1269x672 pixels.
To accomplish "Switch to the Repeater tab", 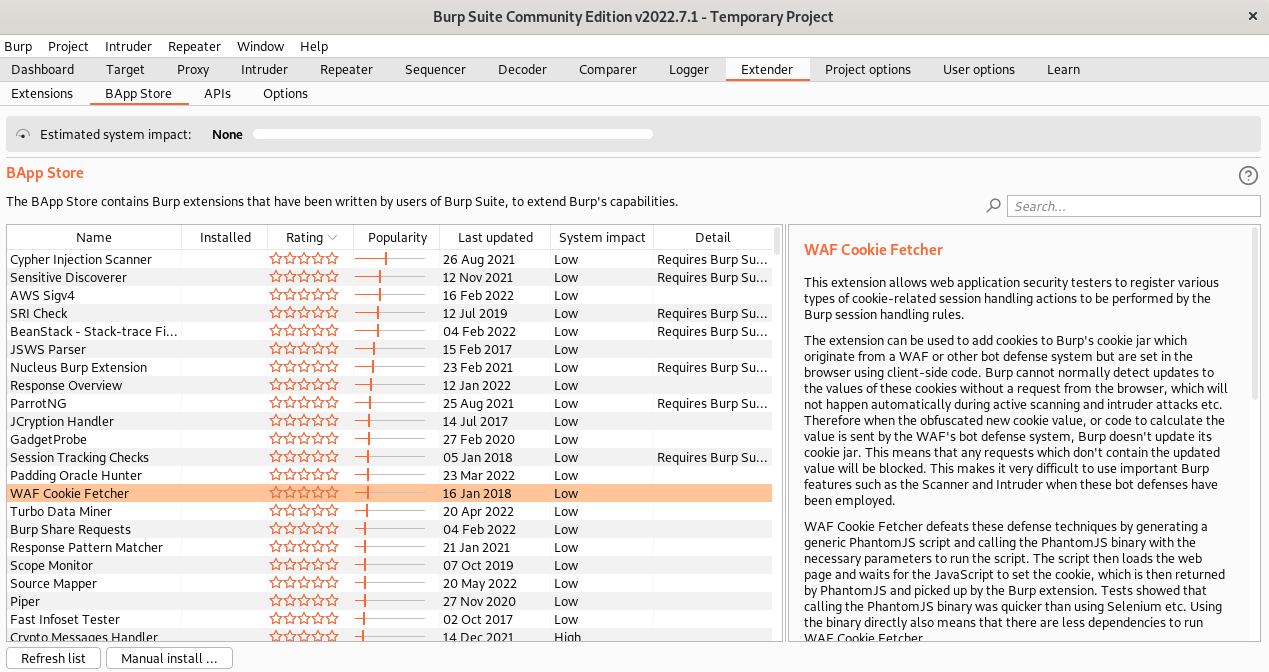I will (346, 70).
